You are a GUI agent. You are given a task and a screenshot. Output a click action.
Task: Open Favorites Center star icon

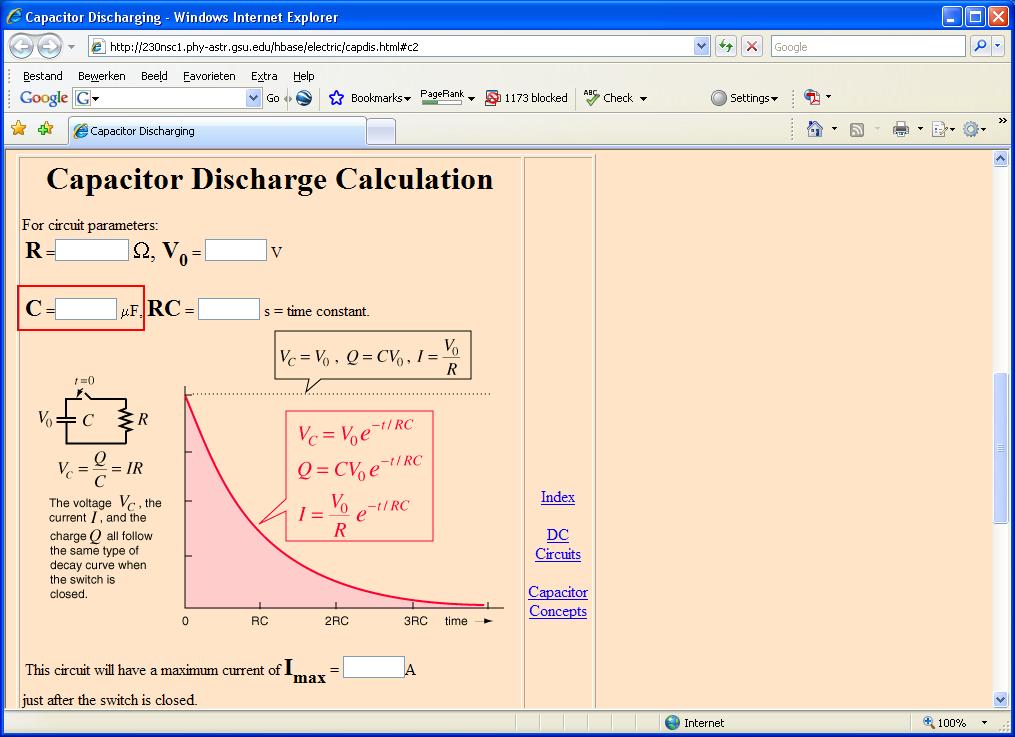point(18,129)
